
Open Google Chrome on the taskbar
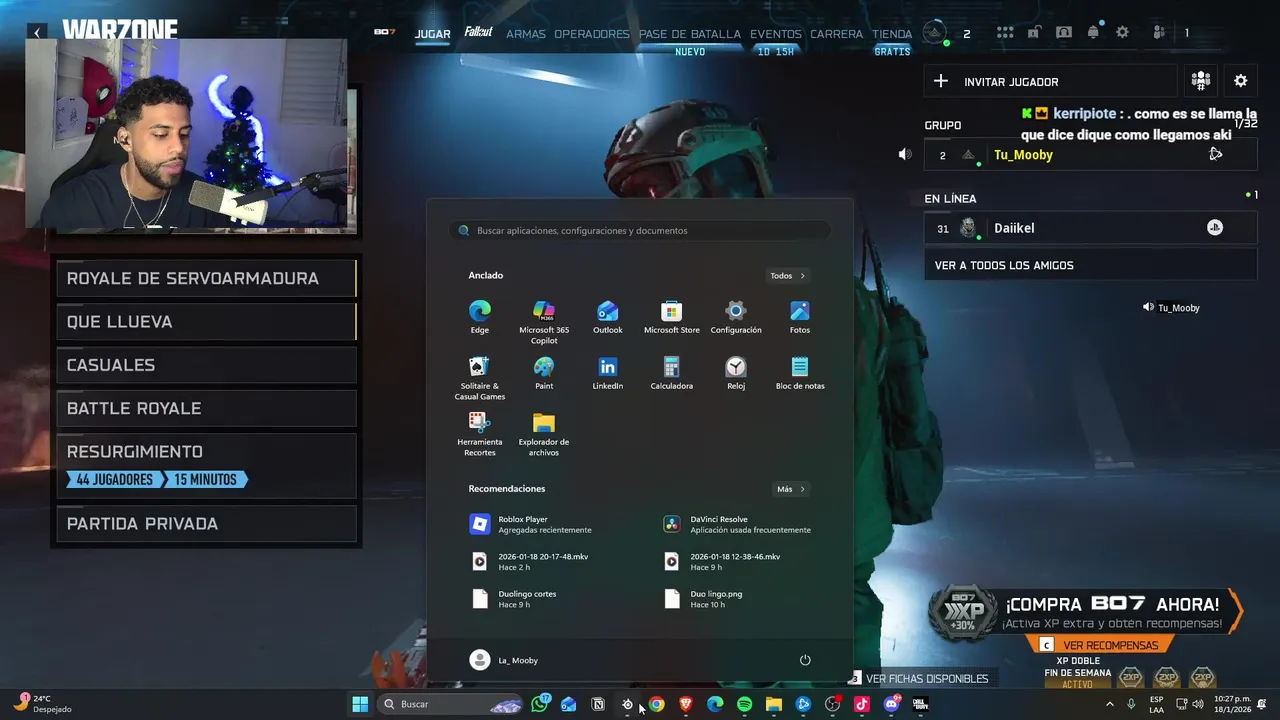click(x=656, y=704)
